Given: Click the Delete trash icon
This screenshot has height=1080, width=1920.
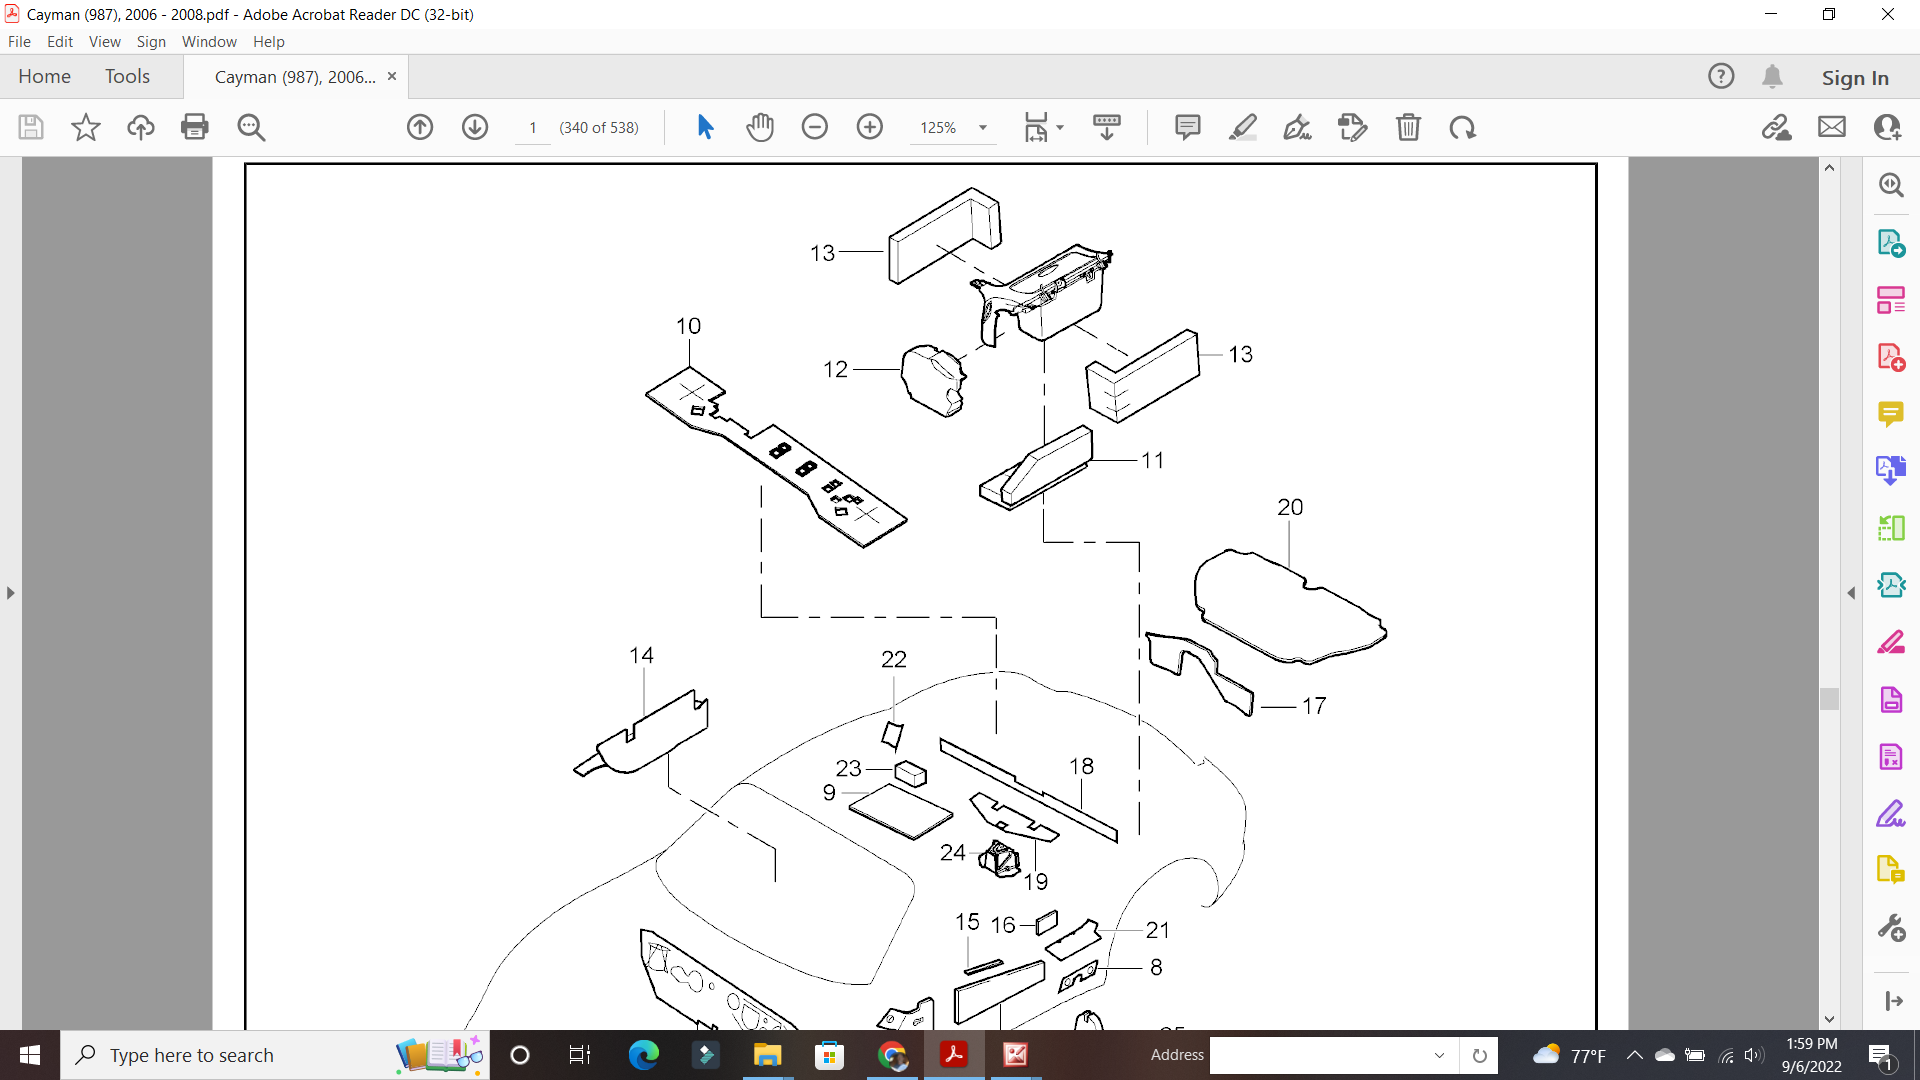Looking at the screenshot, I should (1408, 127).
